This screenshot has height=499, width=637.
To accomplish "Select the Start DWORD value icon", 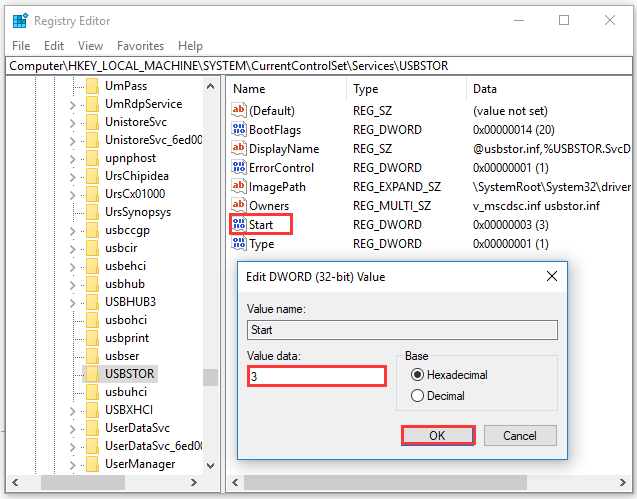I will coord(238,224).
